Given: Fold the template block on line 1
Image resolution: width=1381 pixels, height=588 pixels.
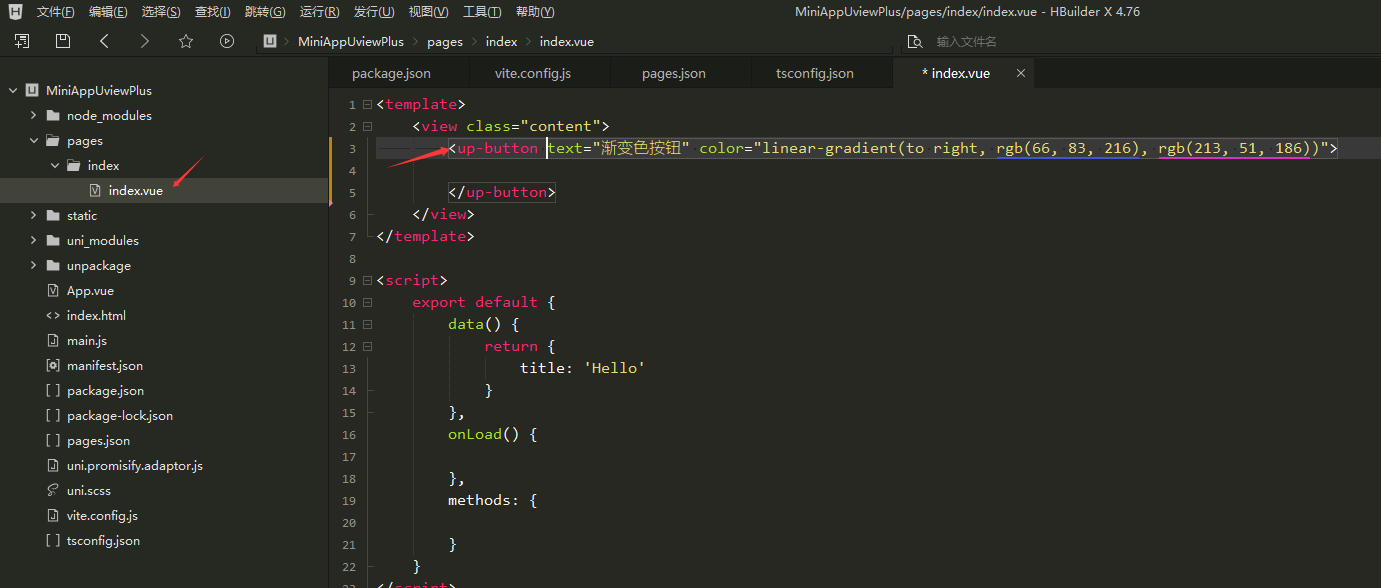Looking at the screenshot, I should 367,104.
